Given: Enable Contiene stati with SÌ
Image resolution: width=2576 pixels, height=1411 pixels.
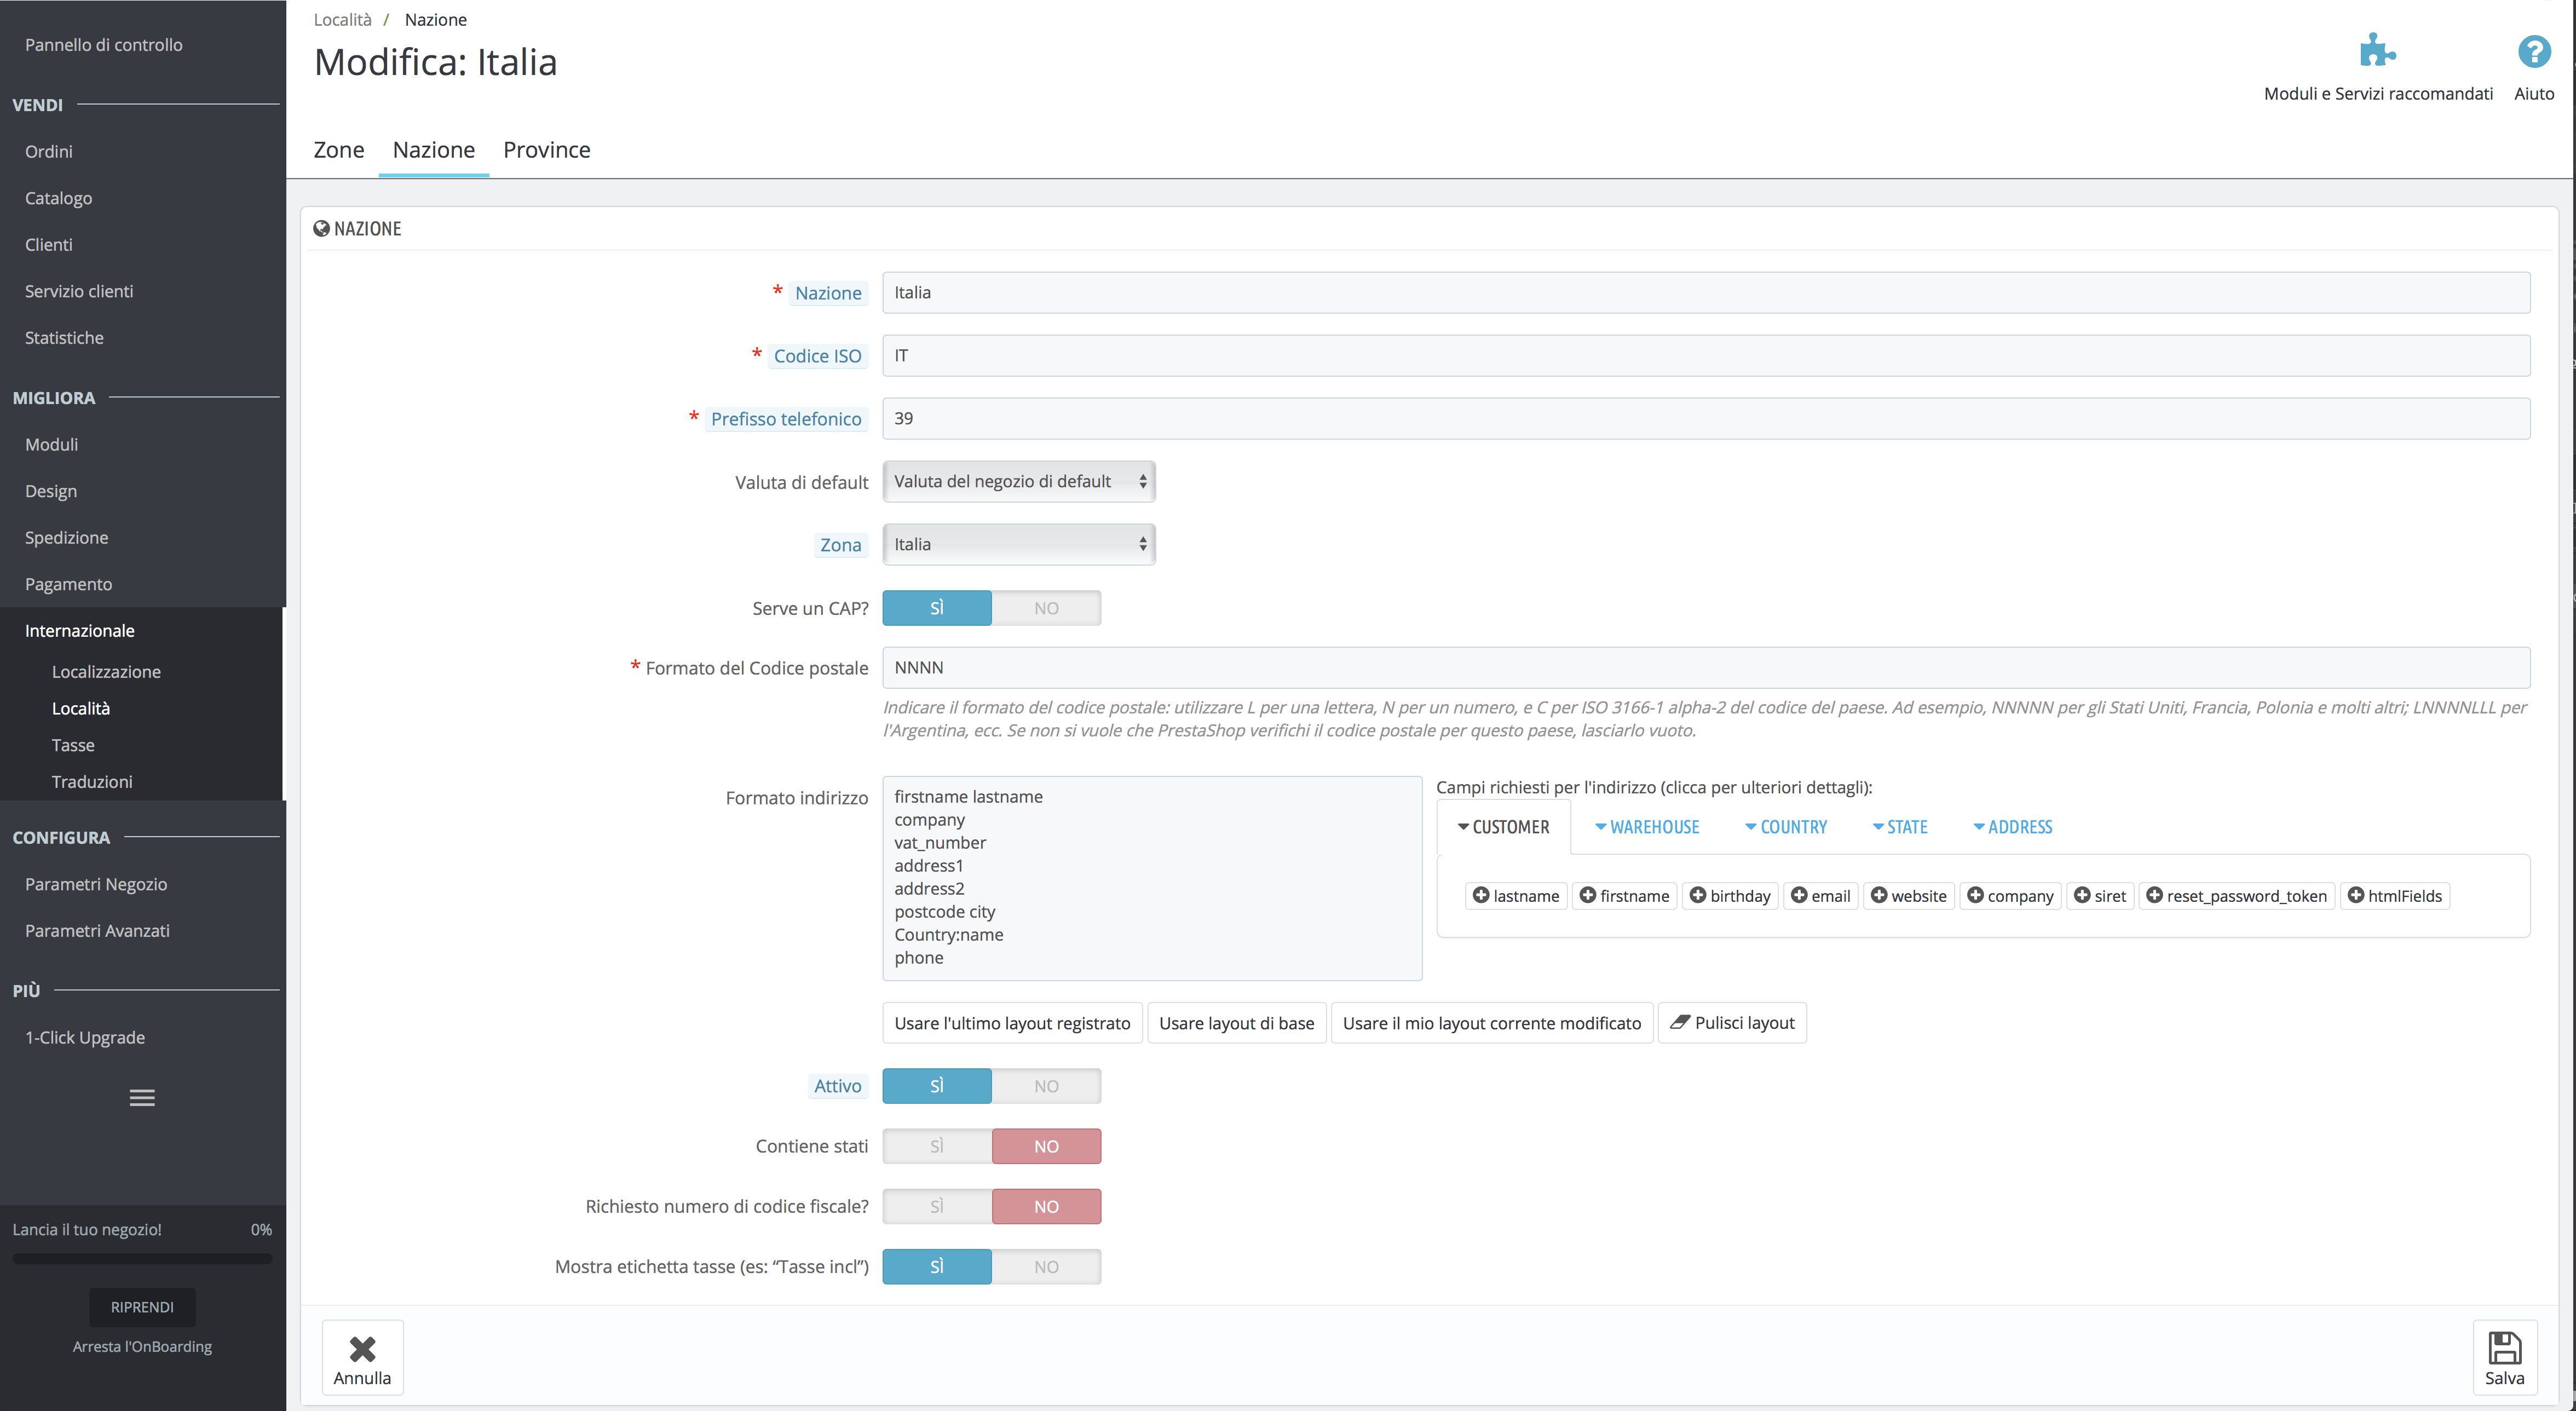Looking at the screenshot, I should pyautogui.click(x=937, y=1146).
